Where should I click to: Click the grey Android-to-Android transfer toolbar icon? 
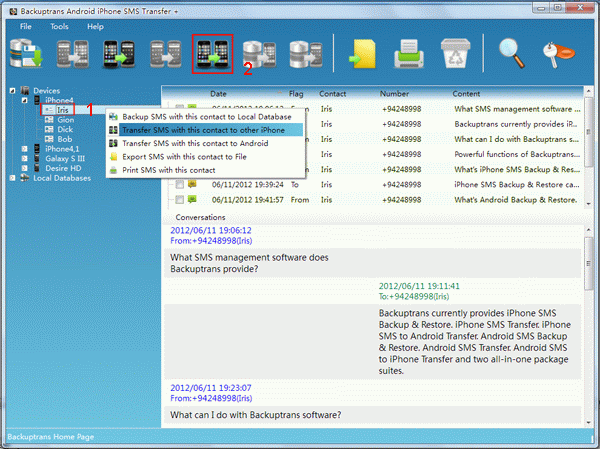pos(73,54)
